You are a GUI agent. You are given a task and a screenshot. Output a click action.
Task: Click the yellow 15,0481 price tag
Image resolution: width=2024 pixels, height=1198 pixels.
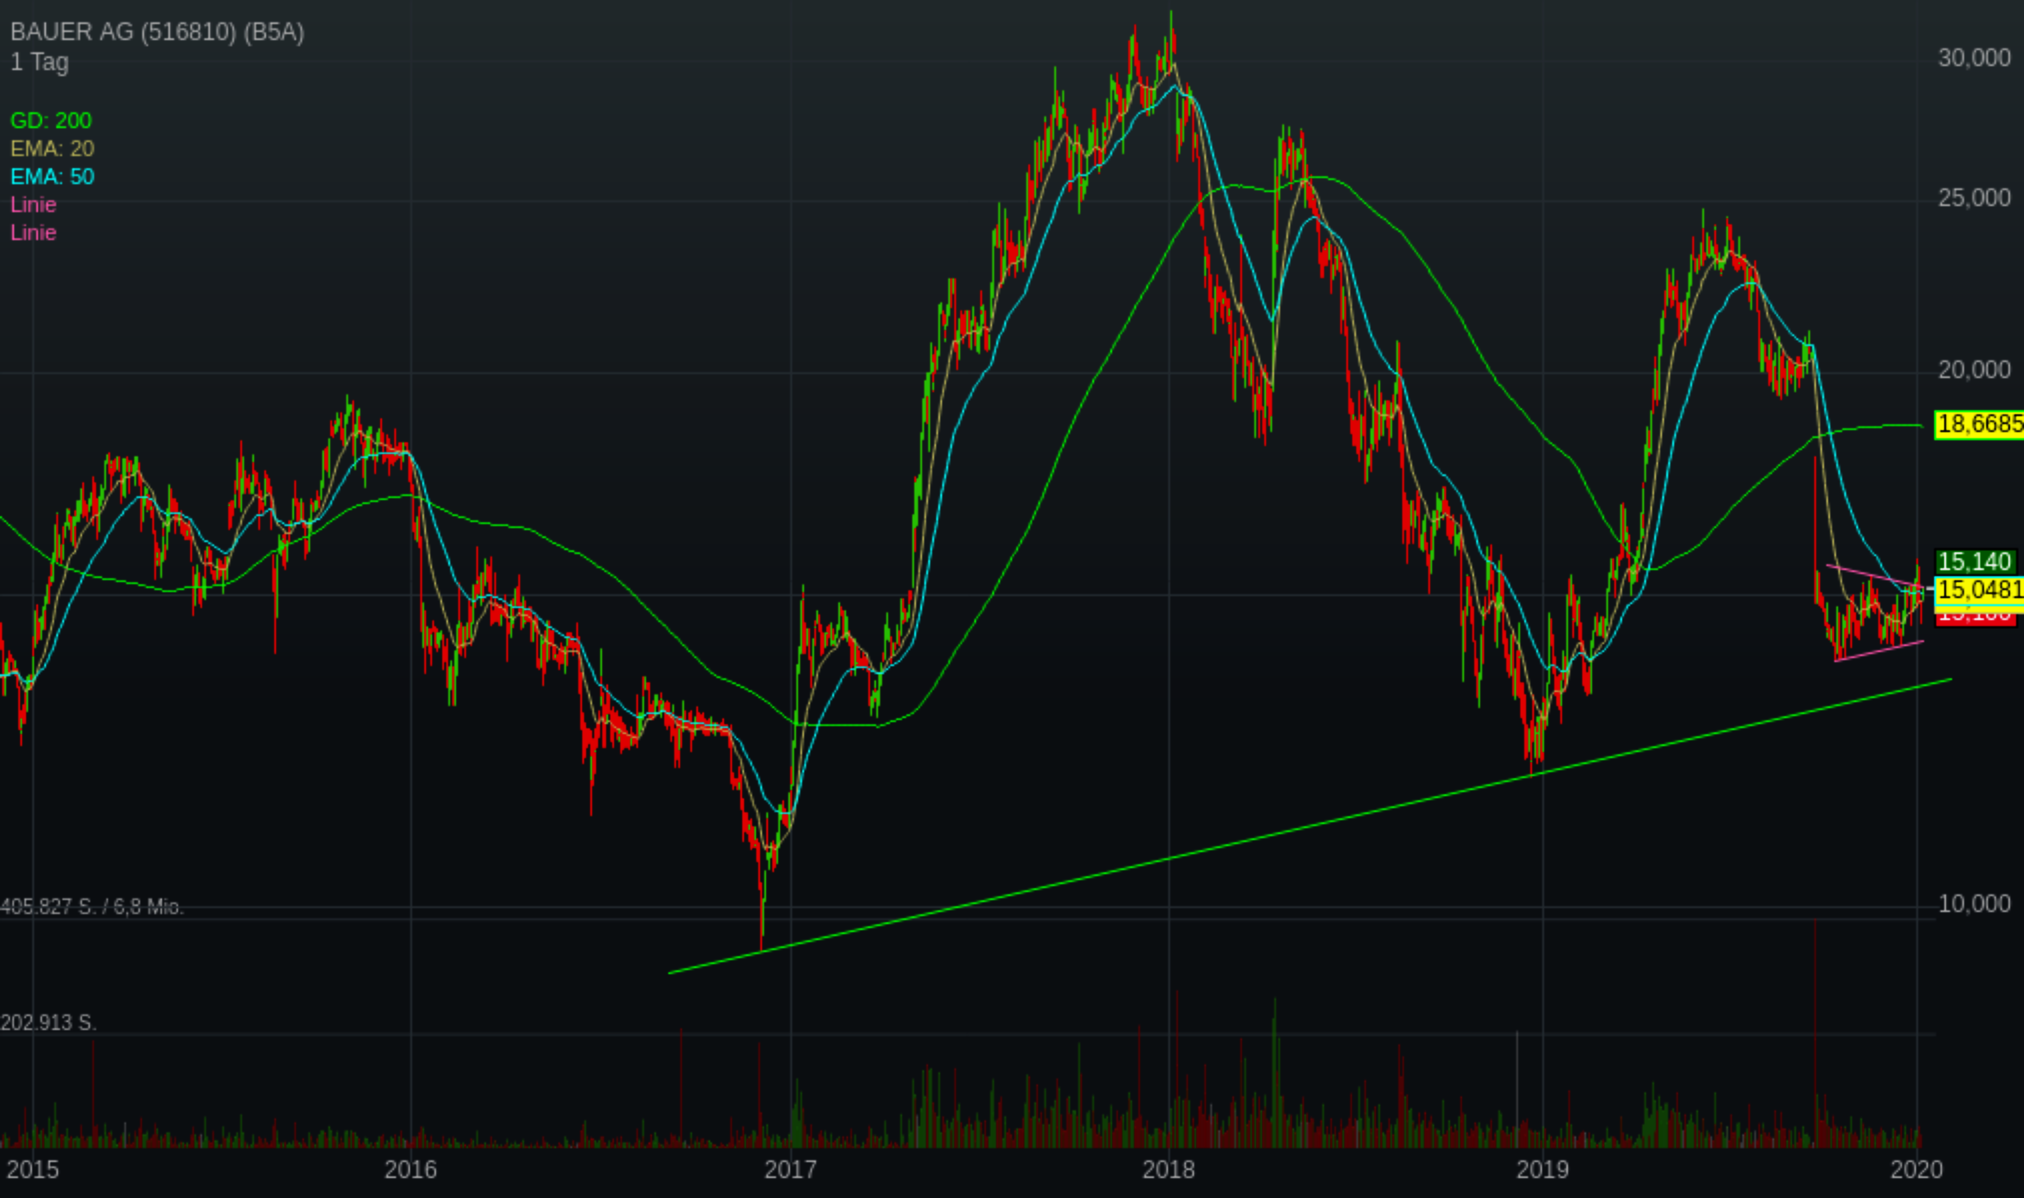1978,590
